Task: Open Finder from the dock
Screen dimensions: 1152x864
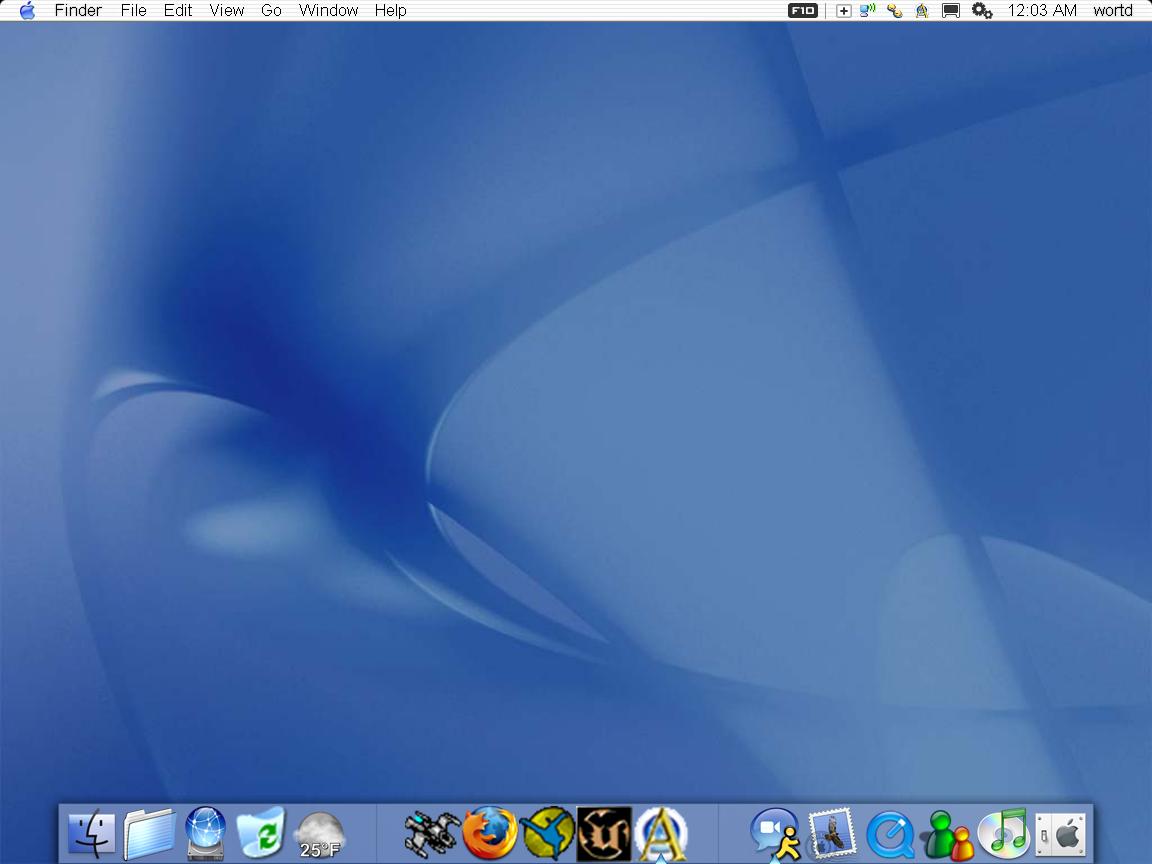Action: click(x=92, y=834)
